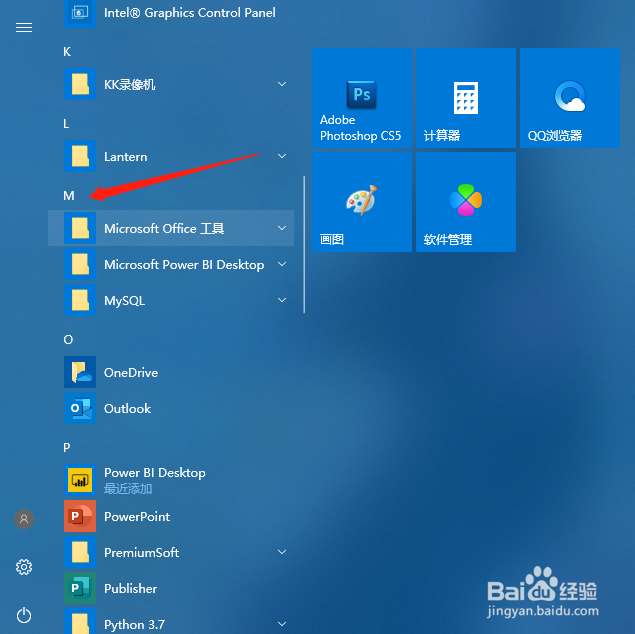Viewport: 635px width, 634px height.
Task: Launch Outlook from its icon
Action: tap(80, 408)
